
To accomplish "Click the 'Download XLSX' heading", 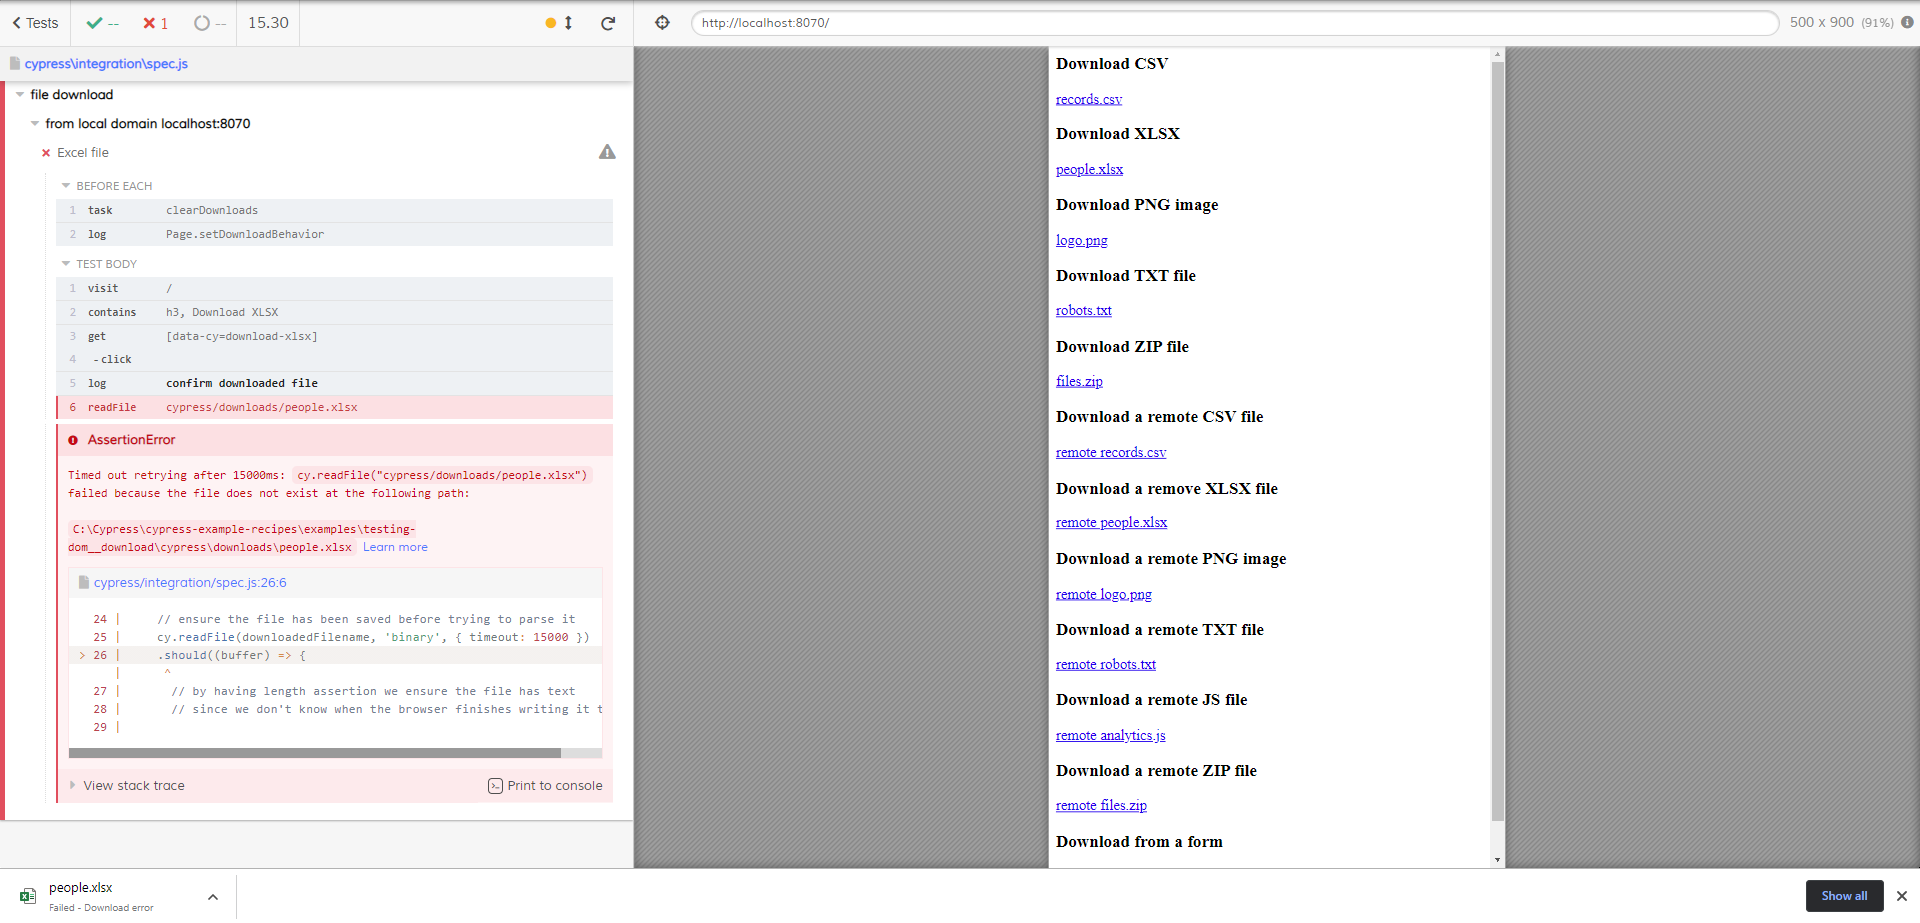I will (x=1117, y=134).
